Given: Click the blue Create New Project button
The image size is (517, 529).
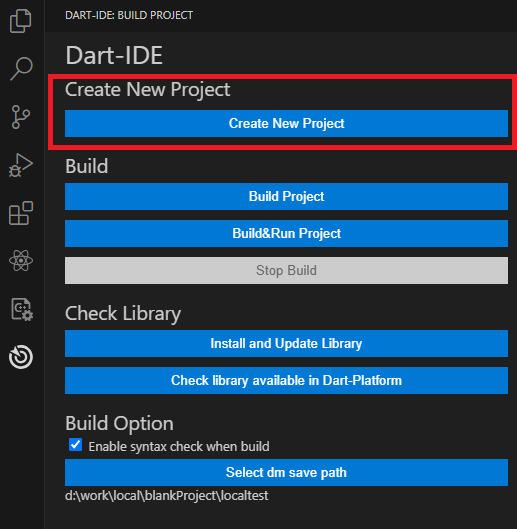Looking at the screenshot, I should (x=286, y=123).
